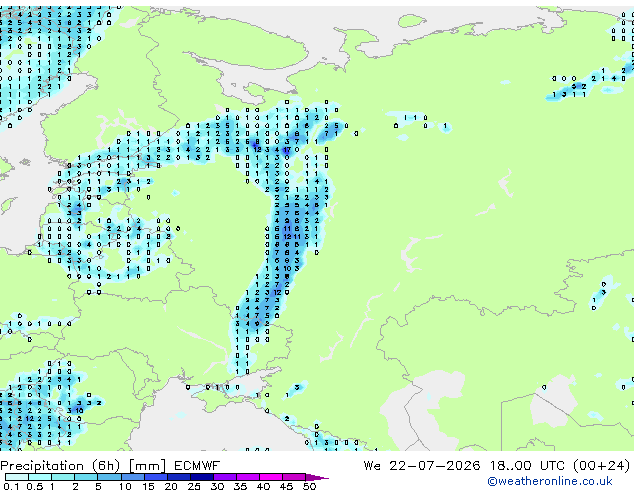Click the legend swatch between 0.5 and 1
Image resolution: width=634 pixels, height=490 pixels.
pyautogui.click(x=40, y=477)
